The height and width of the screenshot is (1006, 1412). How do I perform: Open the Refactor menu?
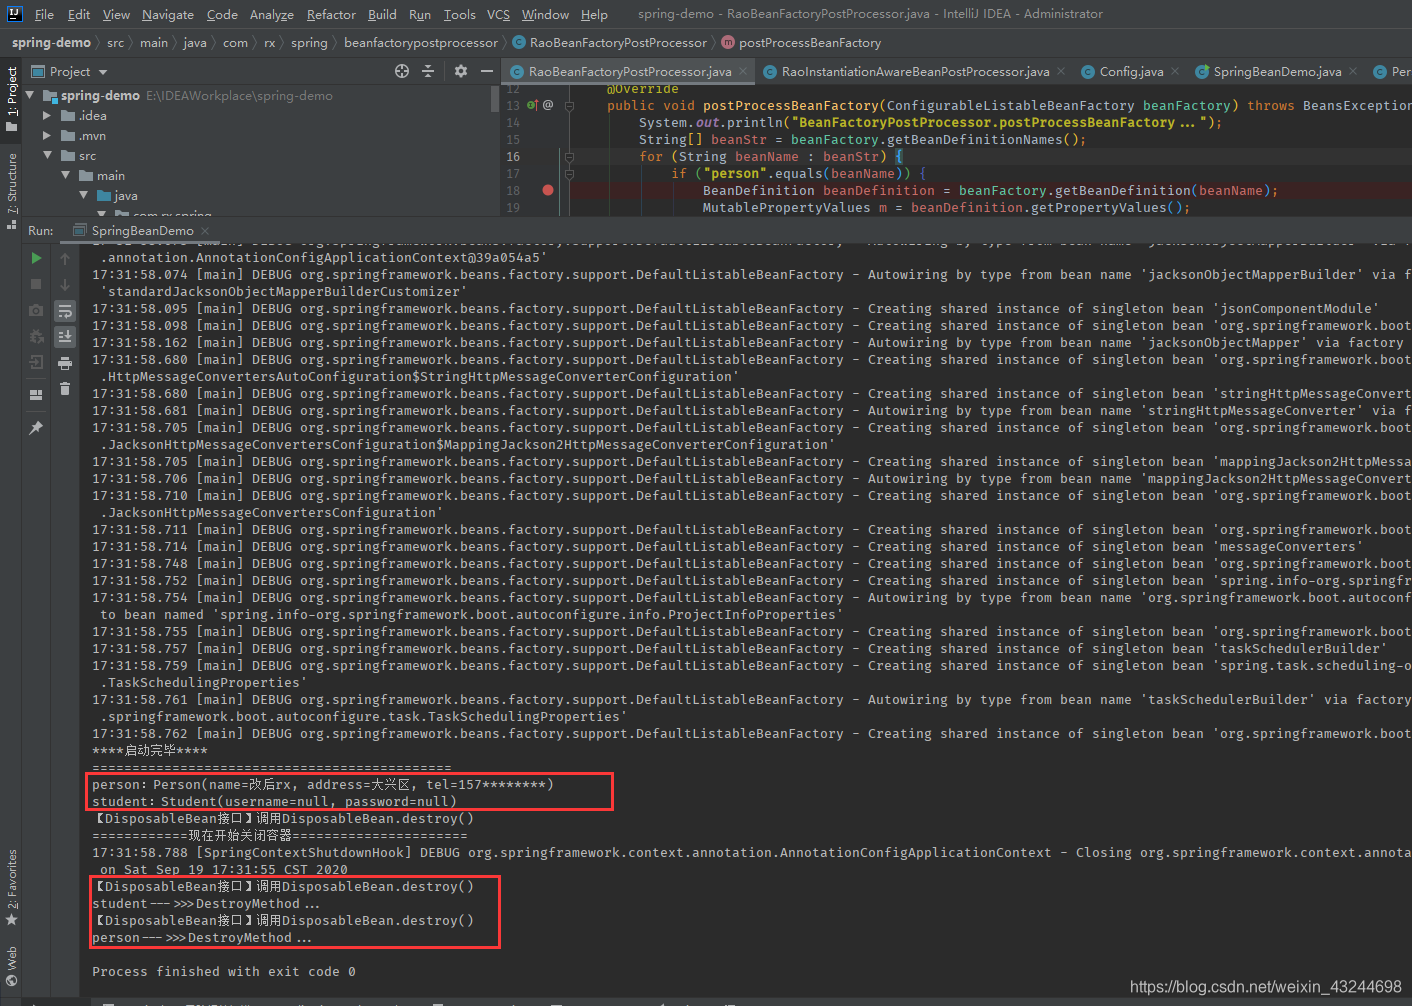(x=331, y=14)
